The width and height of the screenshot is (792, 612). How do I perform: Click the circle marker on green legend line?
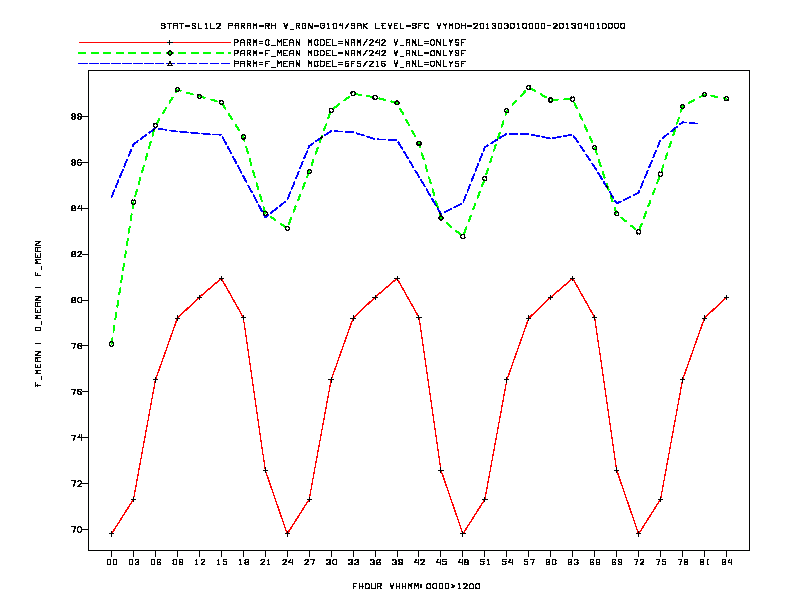coord(170,53)
